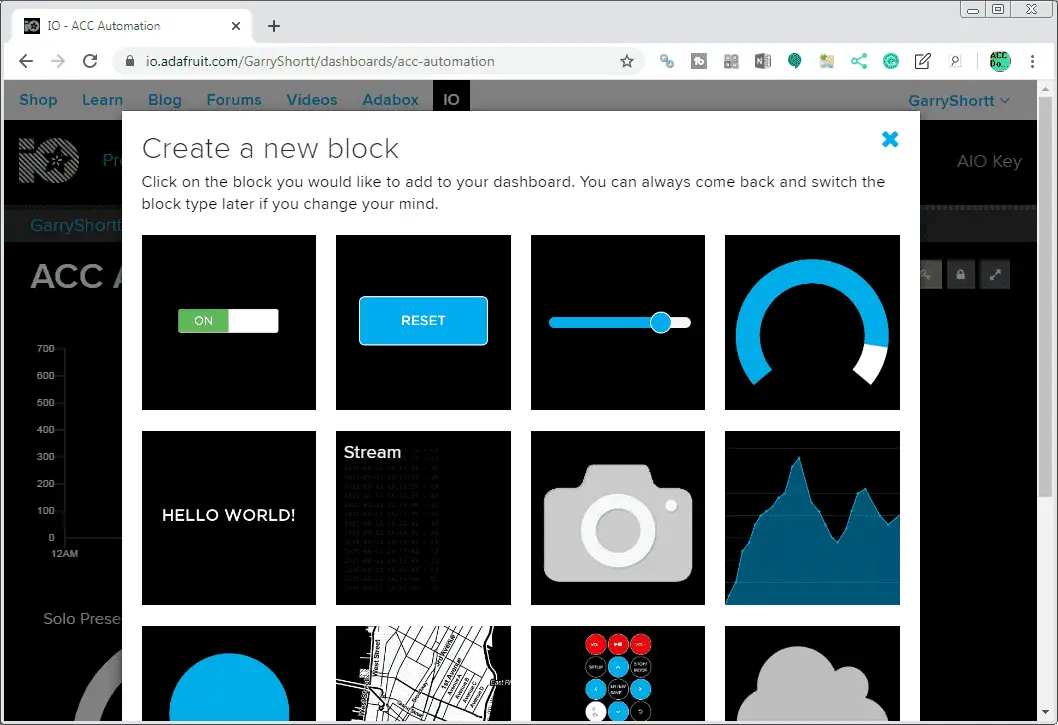The height and width of the screenshot is (725, 1058).
Task: Click the pencil edit extension icon
Action: pyautogui.click(x=922, y=61)
